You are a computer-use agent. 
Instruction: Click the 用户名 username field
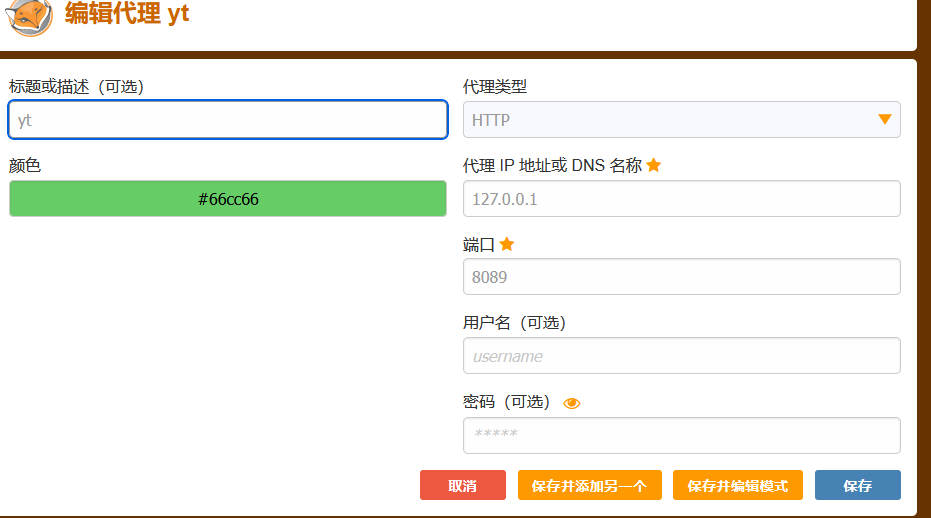(682, 356)
